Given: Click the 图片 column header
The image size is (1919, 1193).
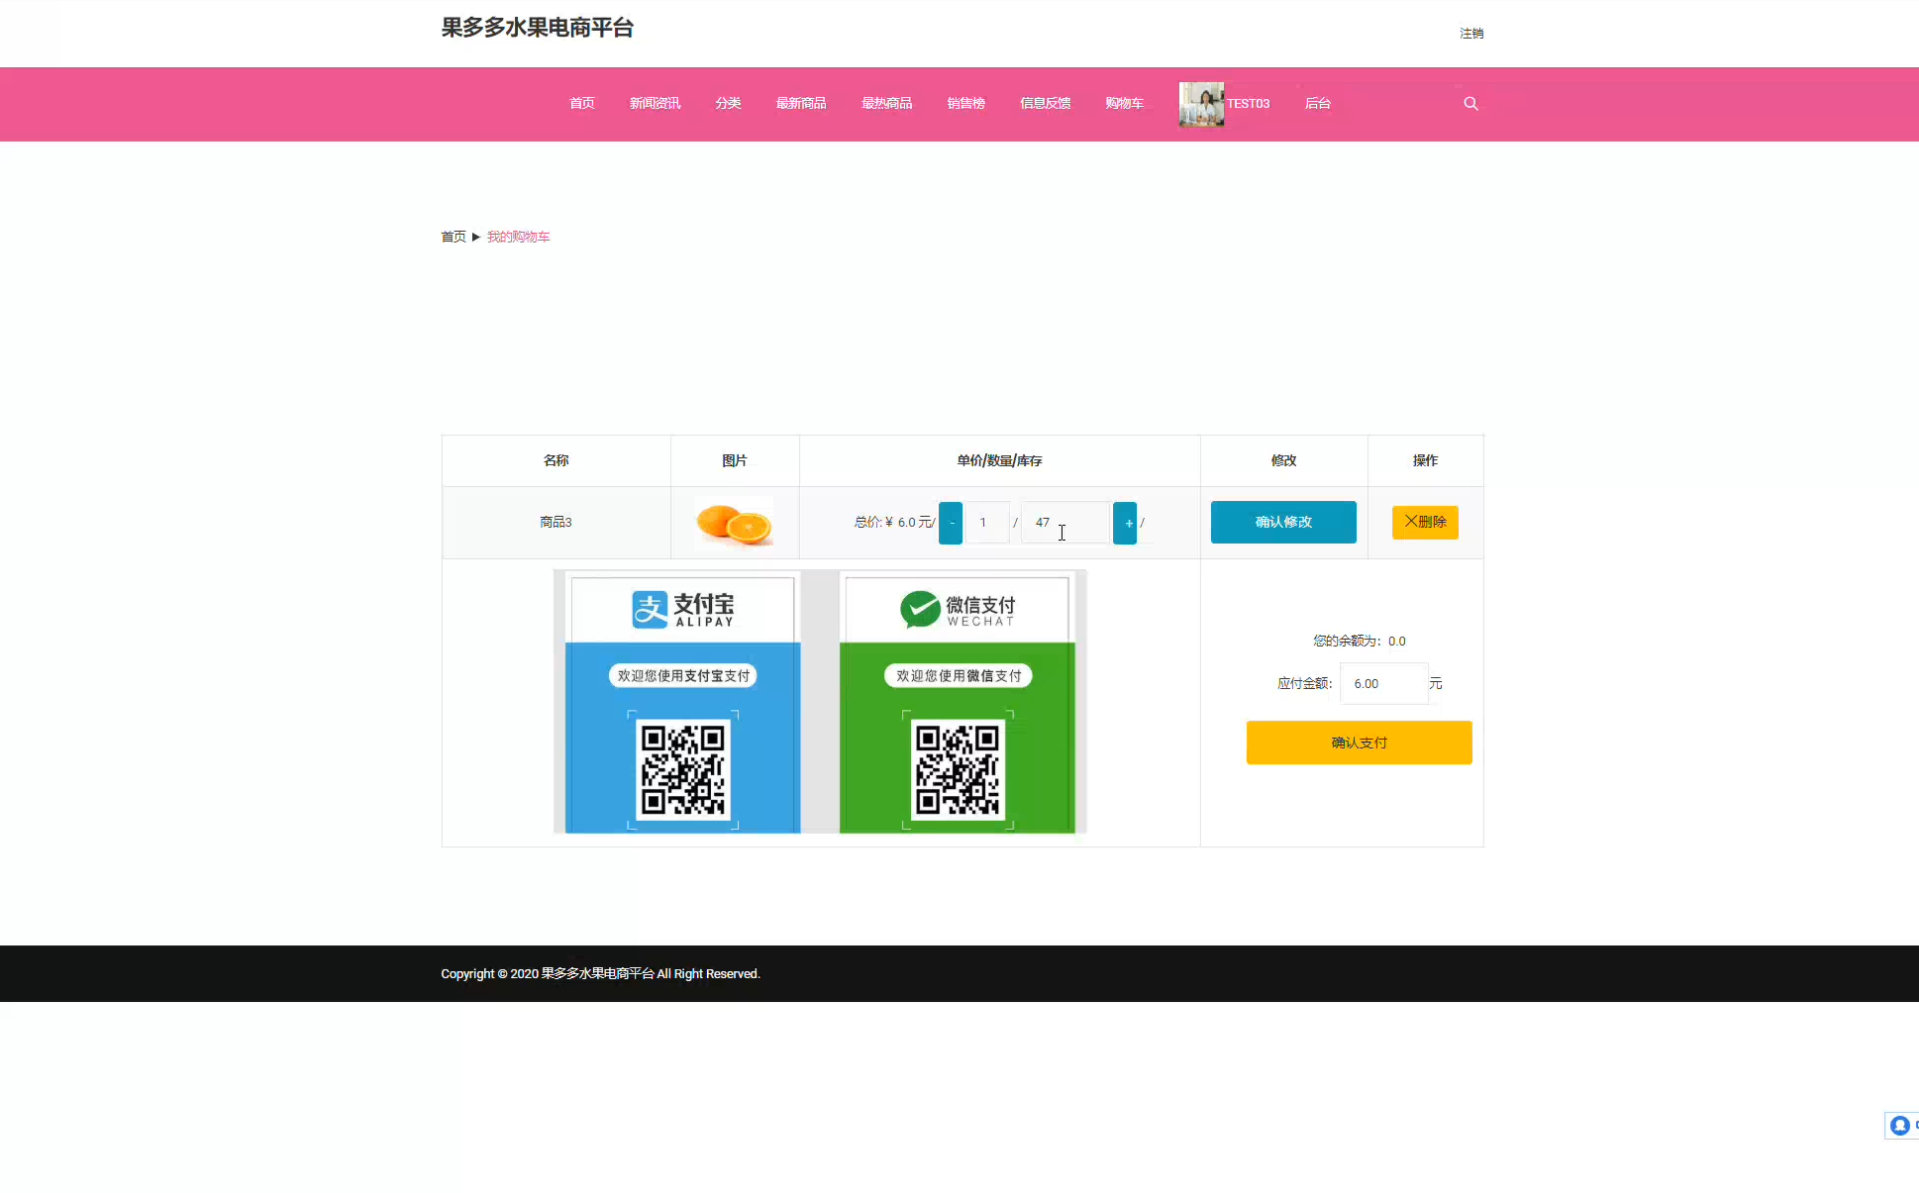Looking at the screenshot, I should point(734,460).
